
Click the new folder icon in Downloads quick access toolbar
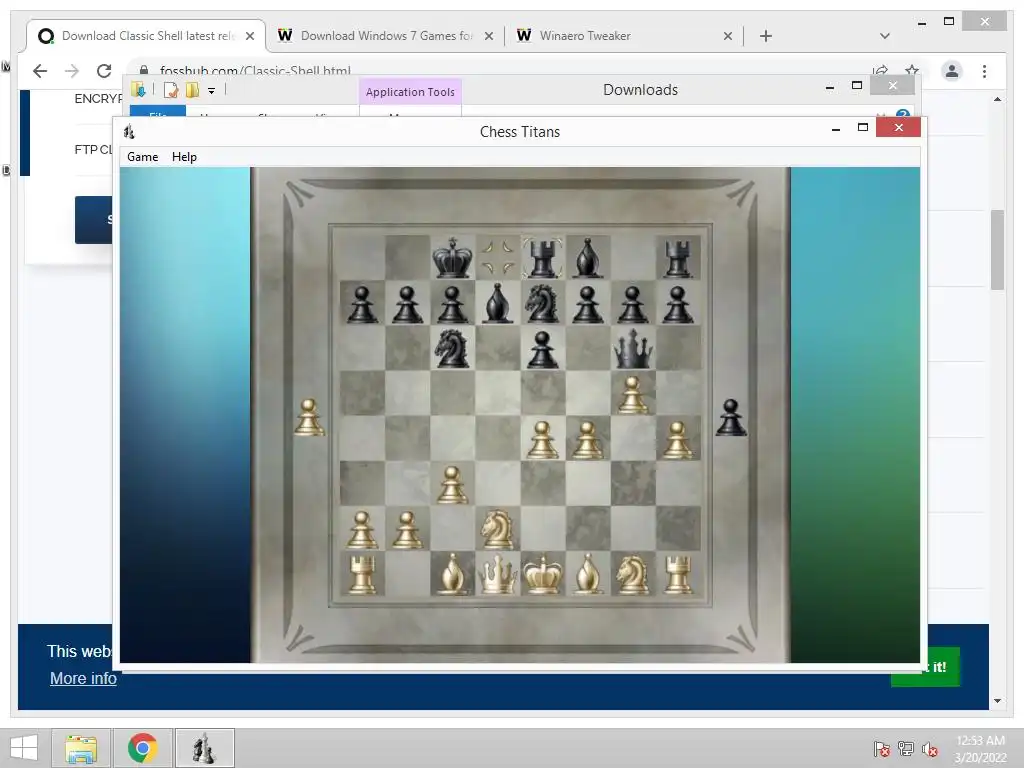[x=192, y=90]
